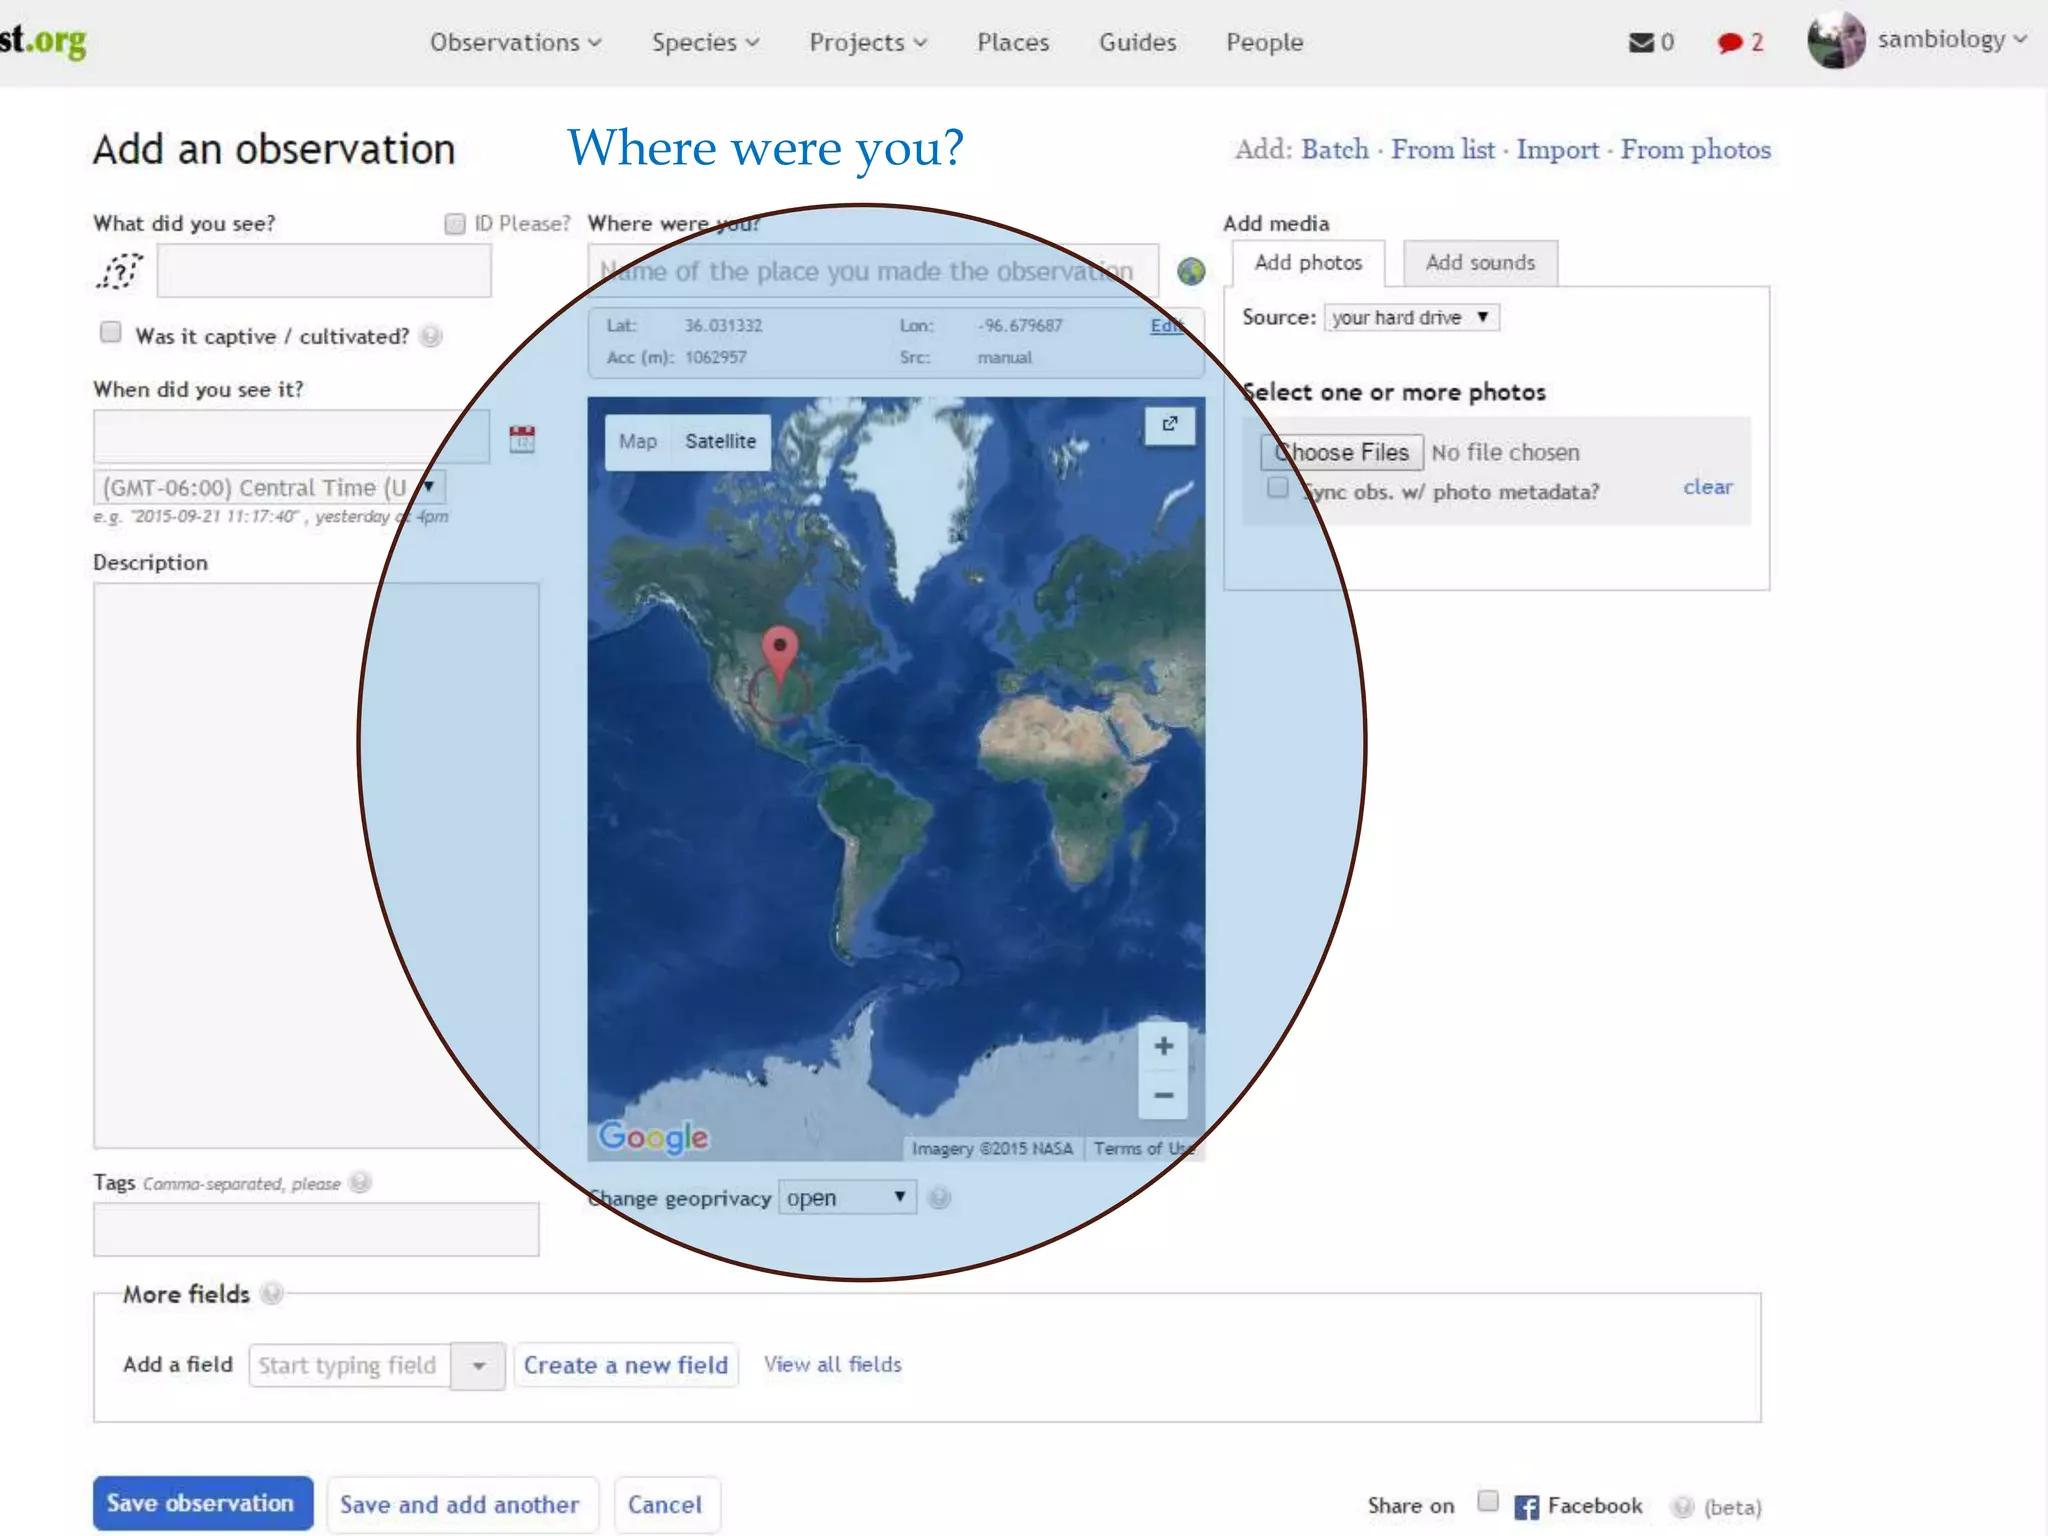Viewport: 2048px width, 1536px height.
Task: Expand the photo Source dropdown
Action: (1410, 317)
